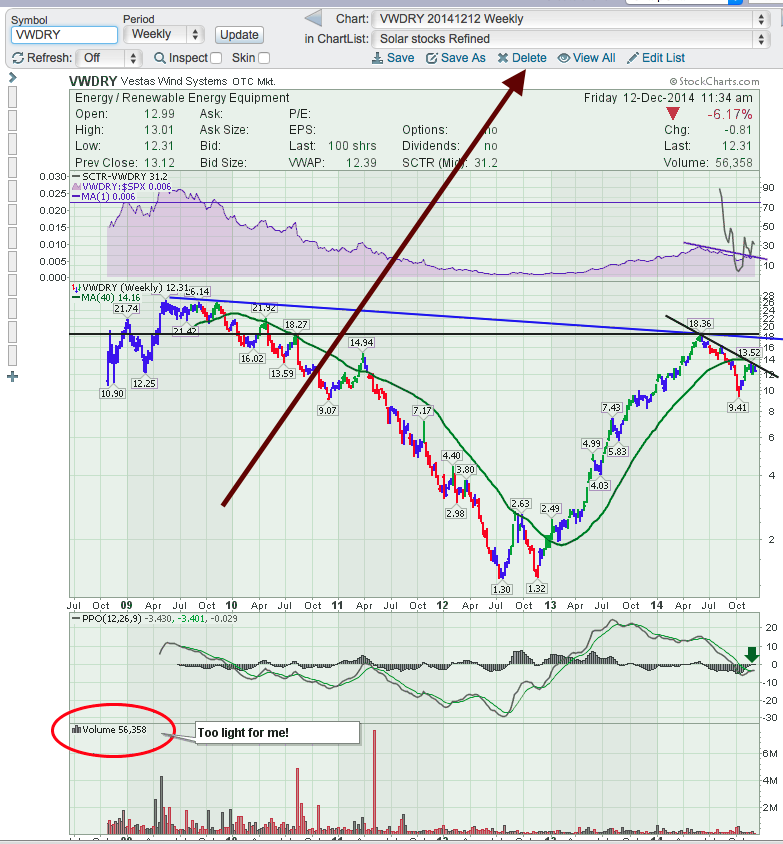The height and width of the screenshot is (844, 783).
Task: Click the 14.94 peak label
Action: tap(362, 342)
